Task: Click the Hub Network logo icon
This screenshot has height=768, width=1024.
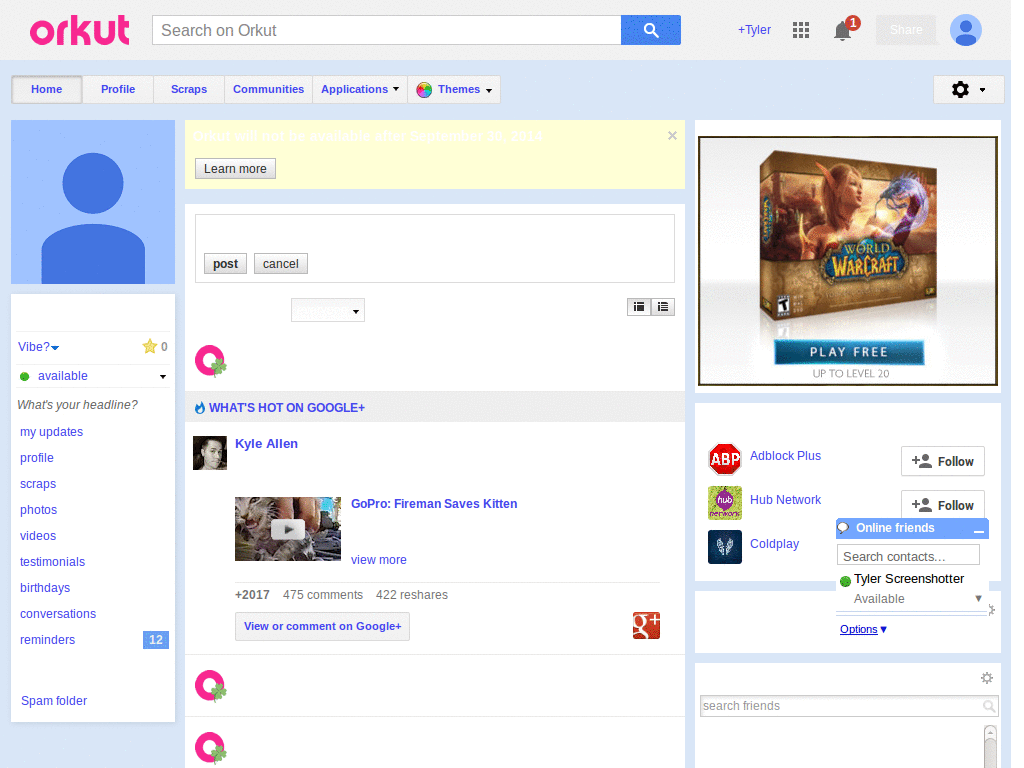Action: pos(725,503)
